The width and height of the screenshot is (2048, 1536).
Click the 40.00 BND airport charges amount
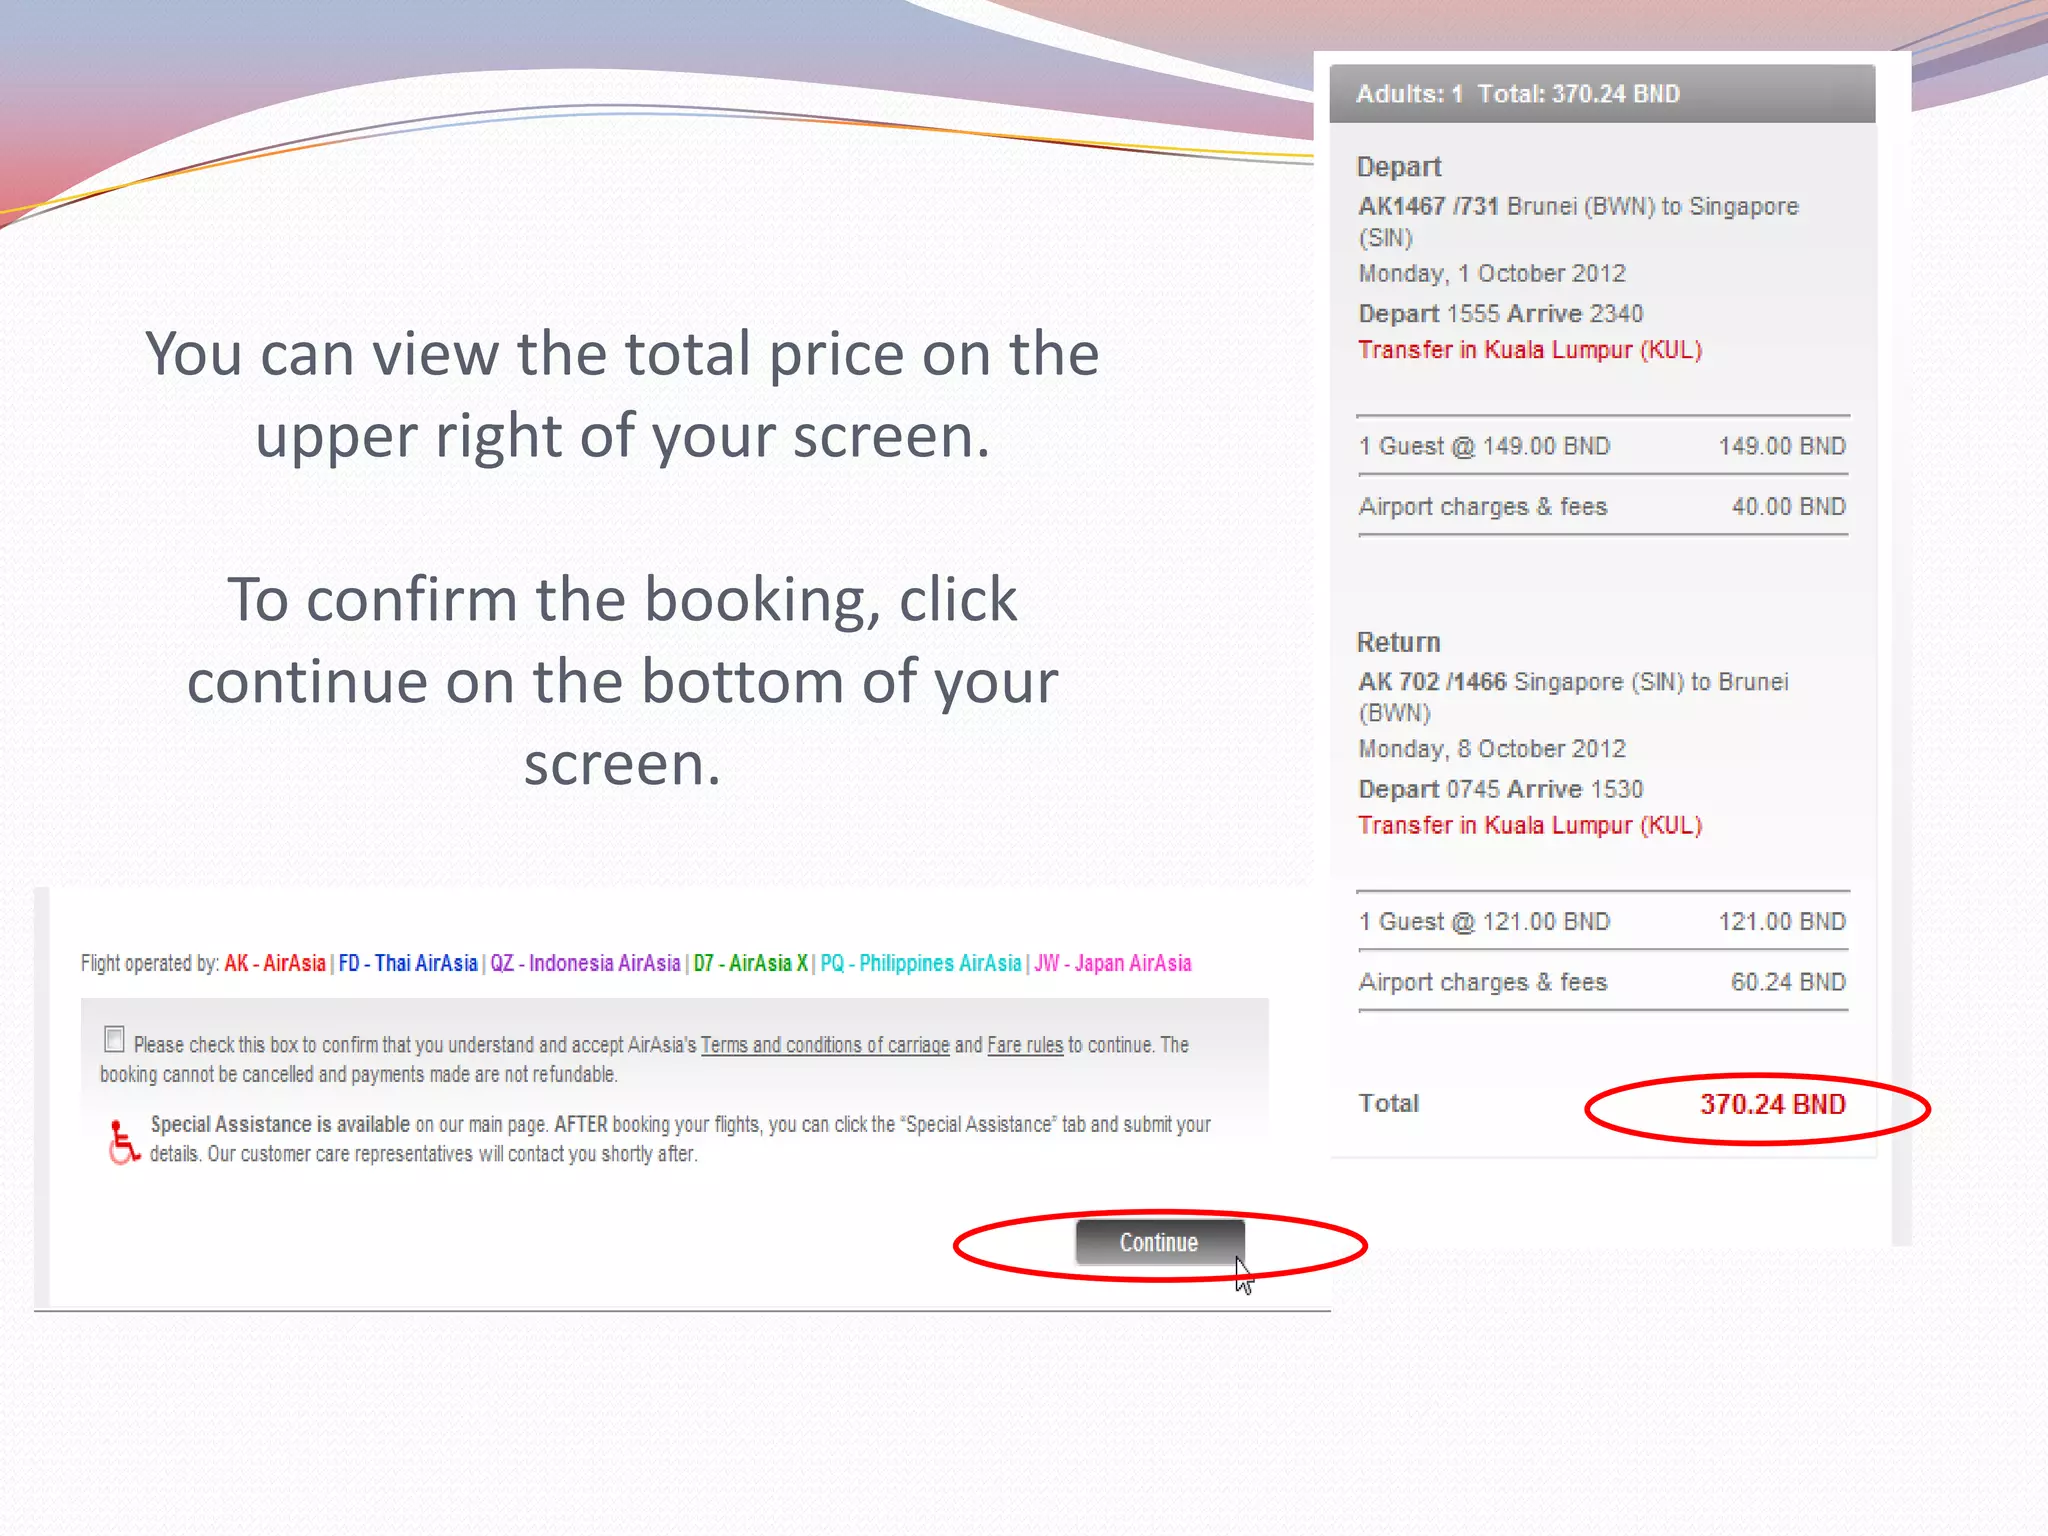point(1789,507)
